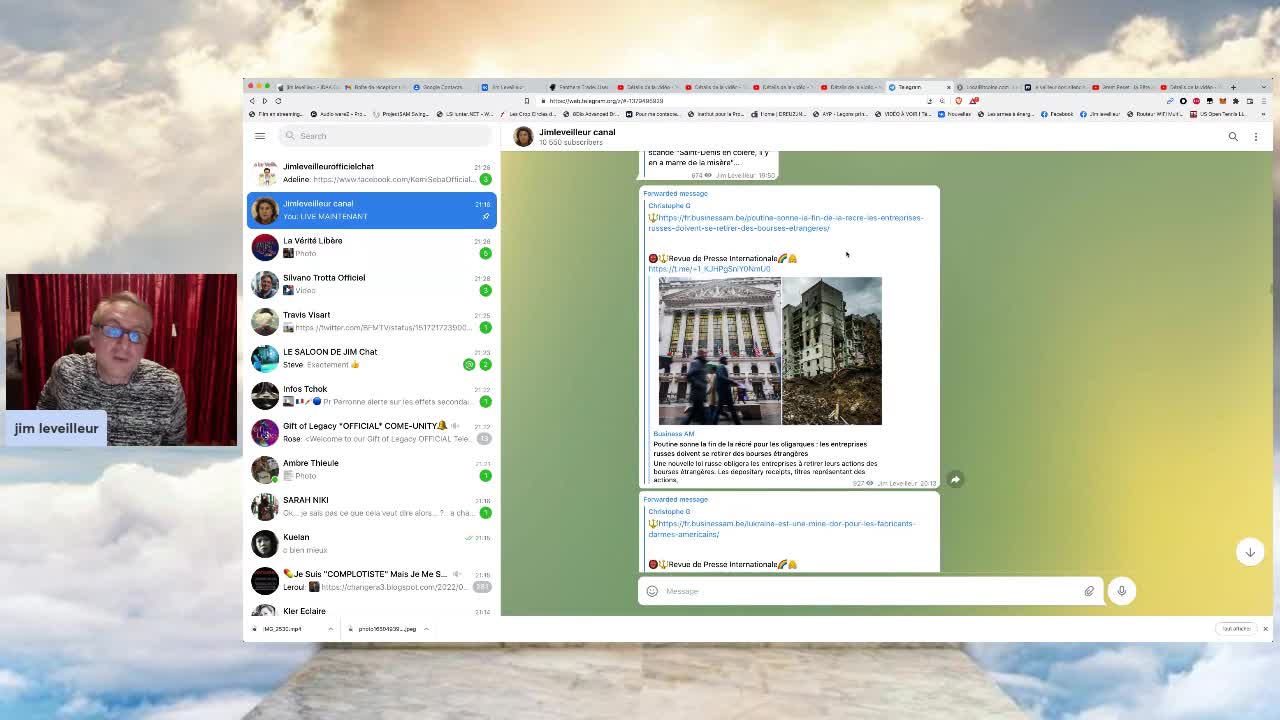Open Kuelan chat
Viewport: 1280px width, 720px height.
pyautogui.click(x=371, y=543)
